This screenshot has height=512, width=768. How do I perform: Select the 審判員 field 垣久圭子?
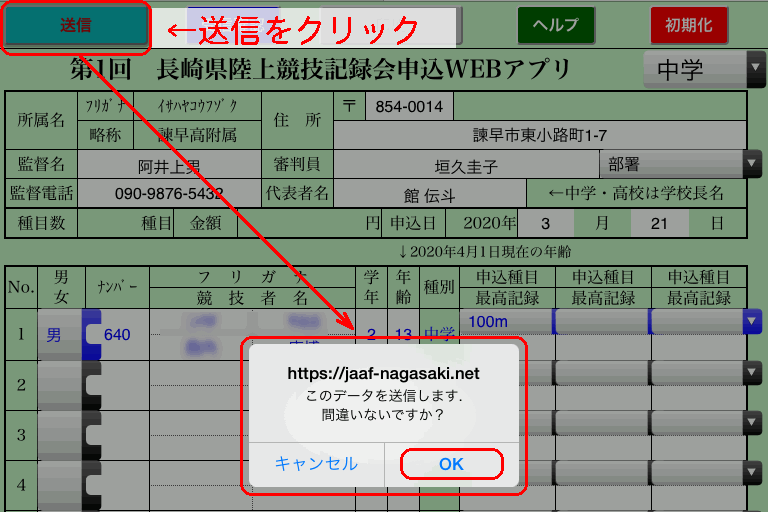pyautogui.click(x=465, y=164)
